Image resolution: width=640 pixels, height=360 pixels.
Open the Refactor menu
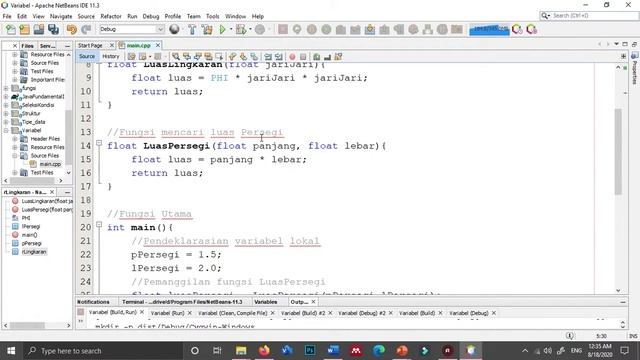point(111,16)
